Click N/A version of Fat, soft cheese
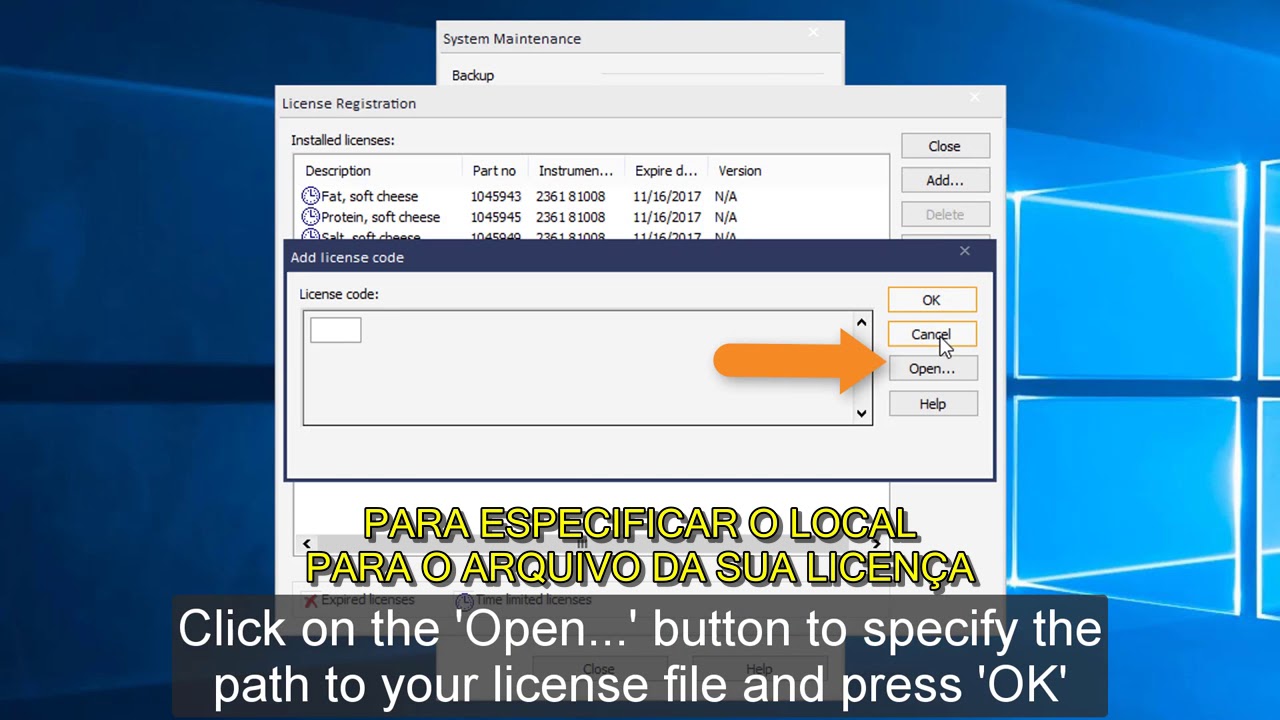Image resolution: width=1280 pixels, height=720 pixels. coord(725,196)
